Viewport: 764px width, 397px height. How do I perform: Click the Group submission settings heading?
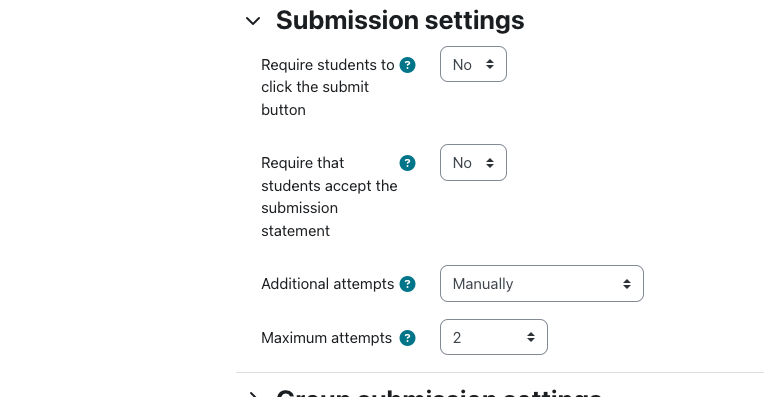[439, 394]
